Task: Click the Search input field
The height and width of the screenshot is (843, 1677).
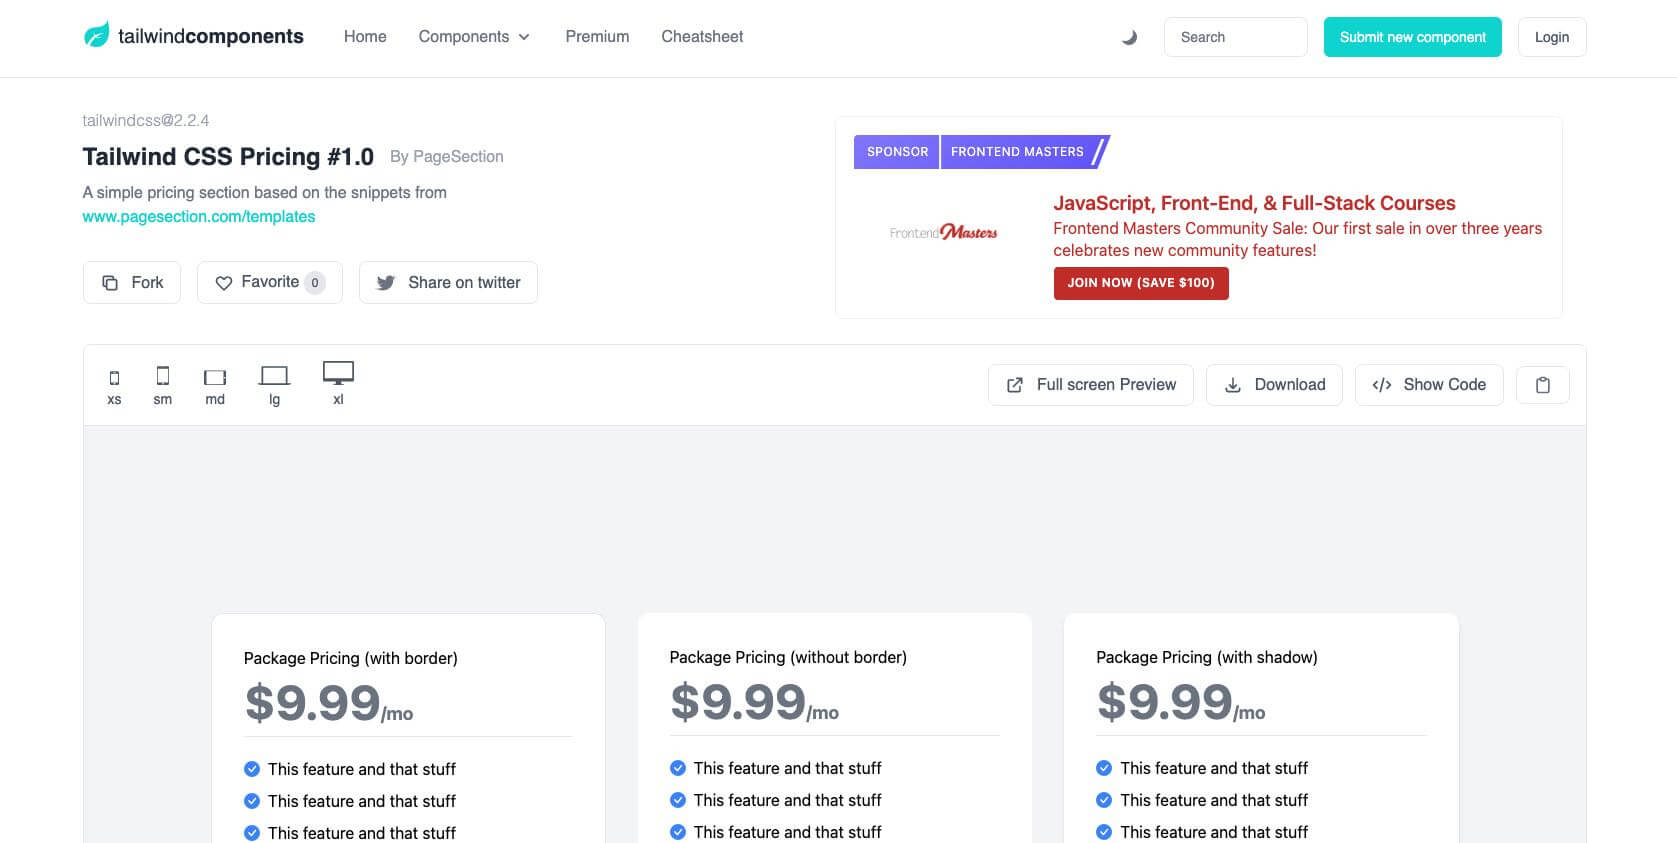Action: (1235, 37)
